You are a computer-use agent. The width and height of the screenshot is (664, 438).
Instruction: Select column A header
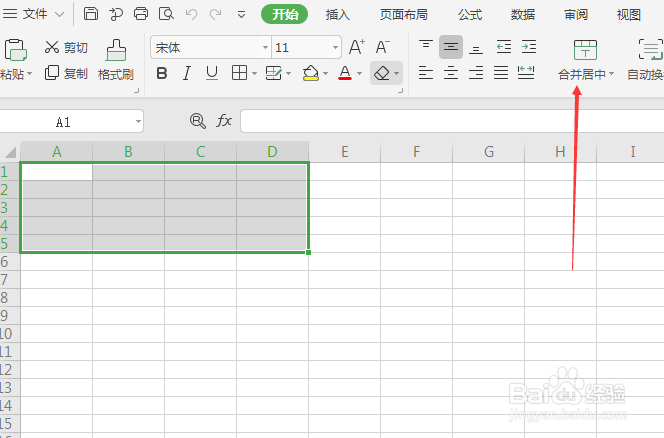click(x=56, y=152)
